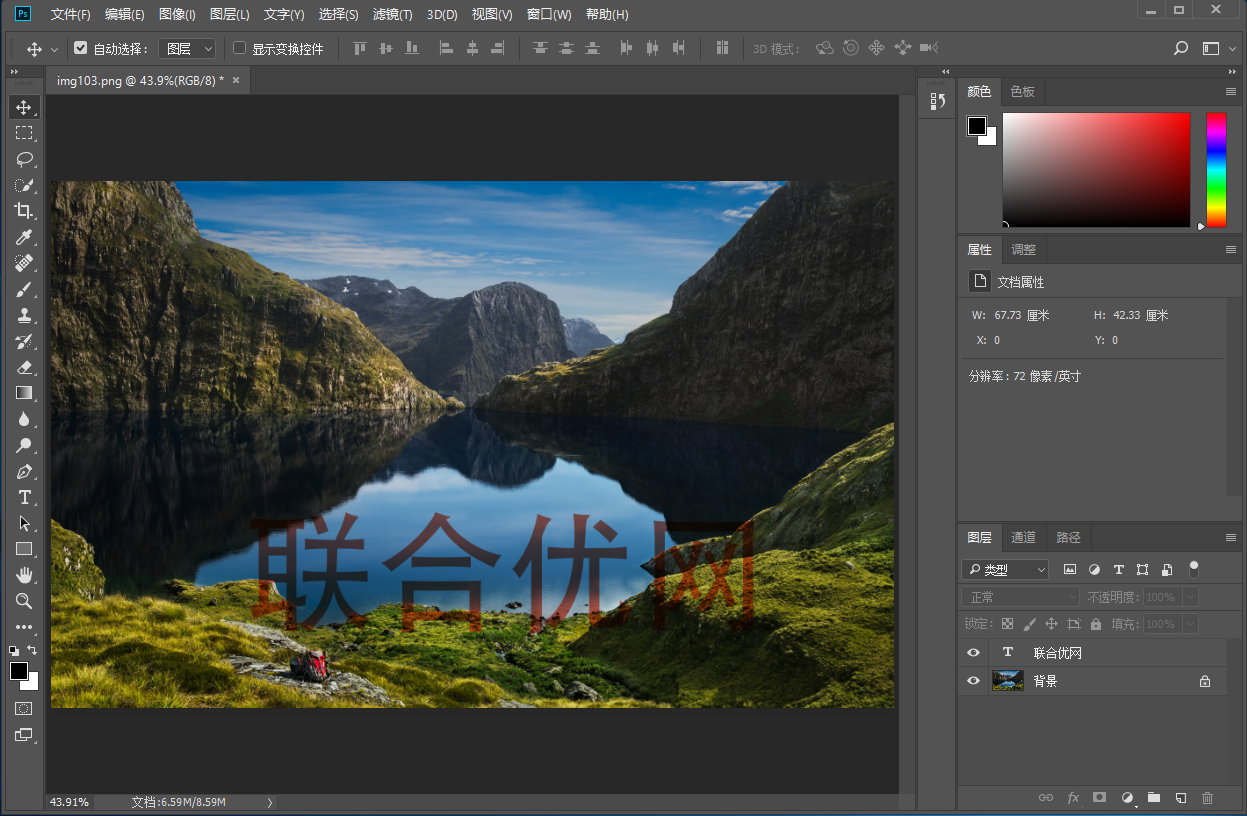1247x816 pixels.
Task: Toggle Quick Mask mode
Action: [24, 708]
